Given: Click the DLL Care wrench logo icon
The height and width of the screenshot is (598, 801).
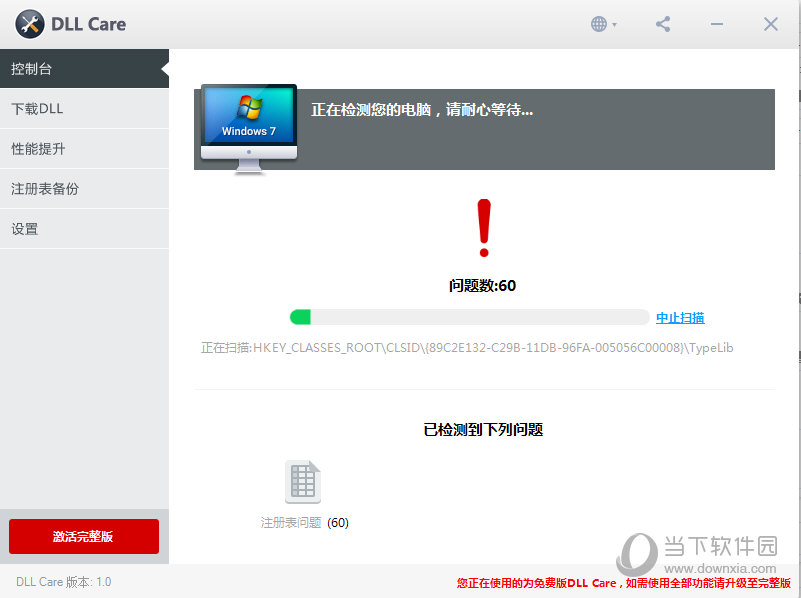Looking at the screenshot, I should pos(30,24).
